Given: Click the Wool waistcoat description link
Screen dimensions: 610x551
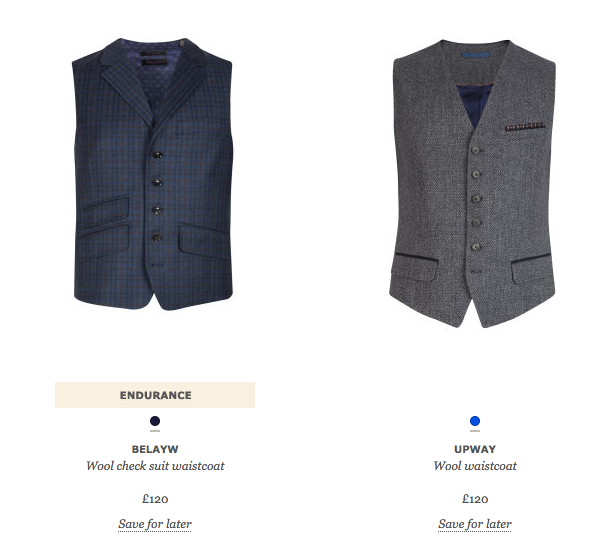Looking at the screenshot, I should [475, 466].
